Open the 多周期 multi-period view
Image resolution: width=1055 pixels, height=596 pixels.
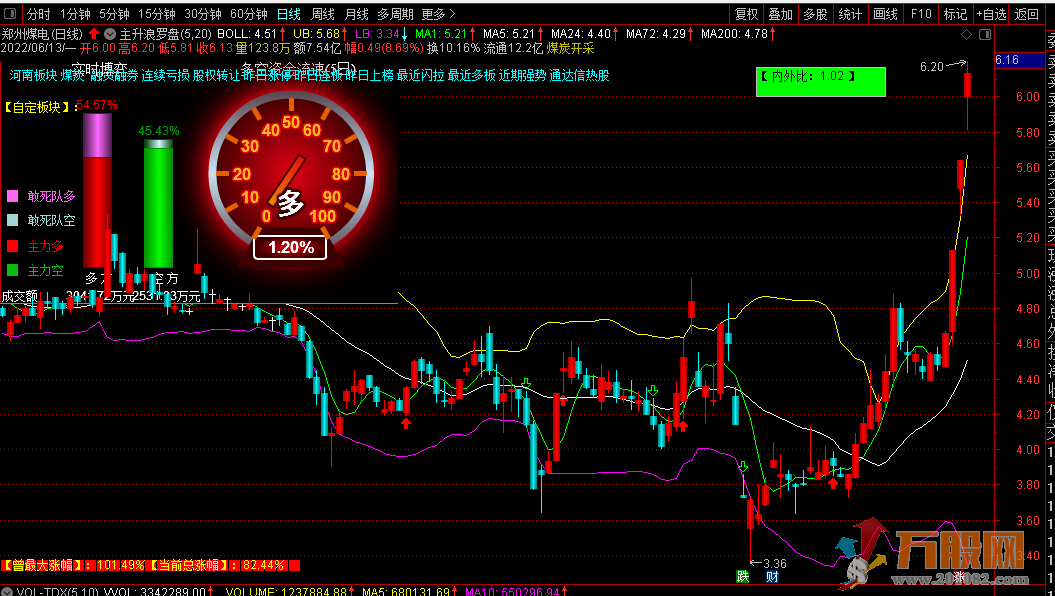pyautogui.click(x=395, y=13)
